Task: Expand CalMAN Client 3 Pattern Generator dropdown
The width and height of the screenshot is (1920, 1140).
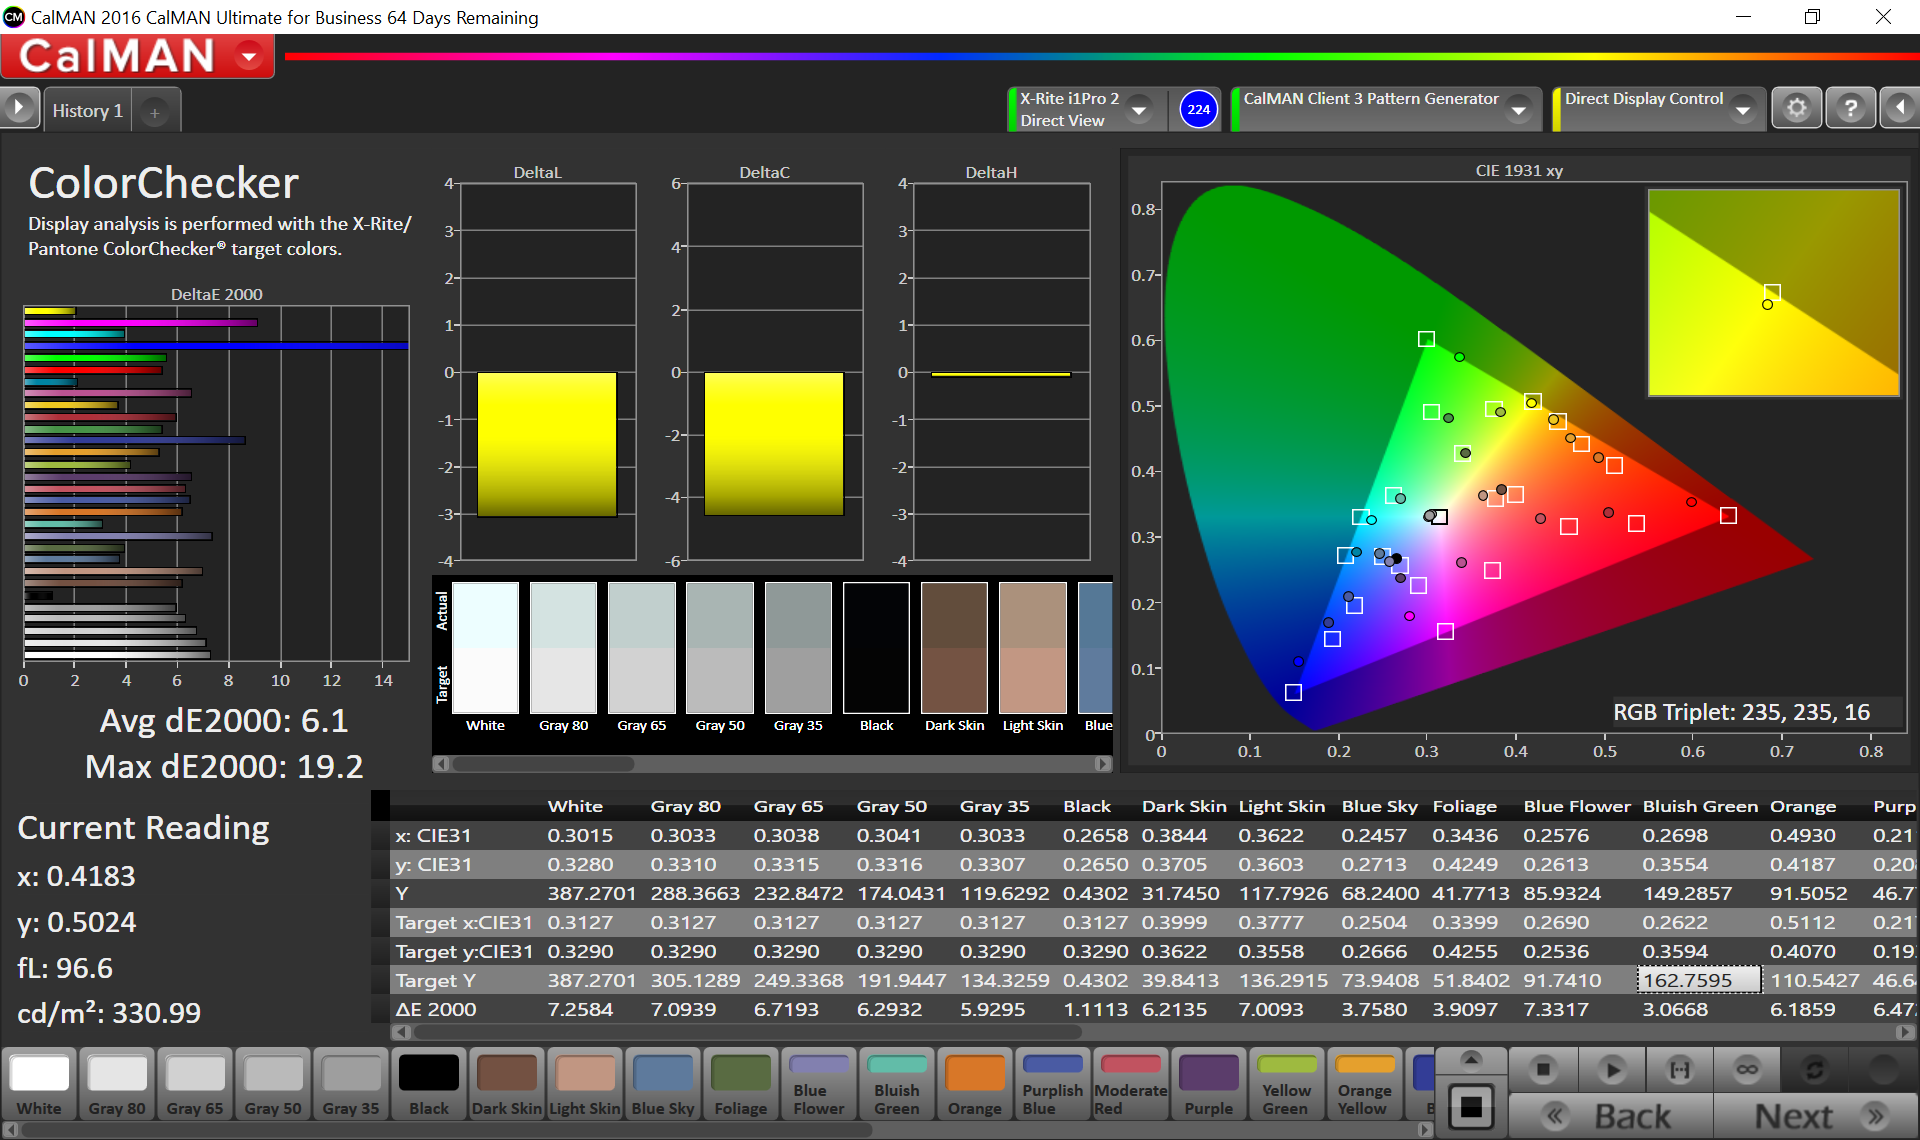Action: 1519,109
